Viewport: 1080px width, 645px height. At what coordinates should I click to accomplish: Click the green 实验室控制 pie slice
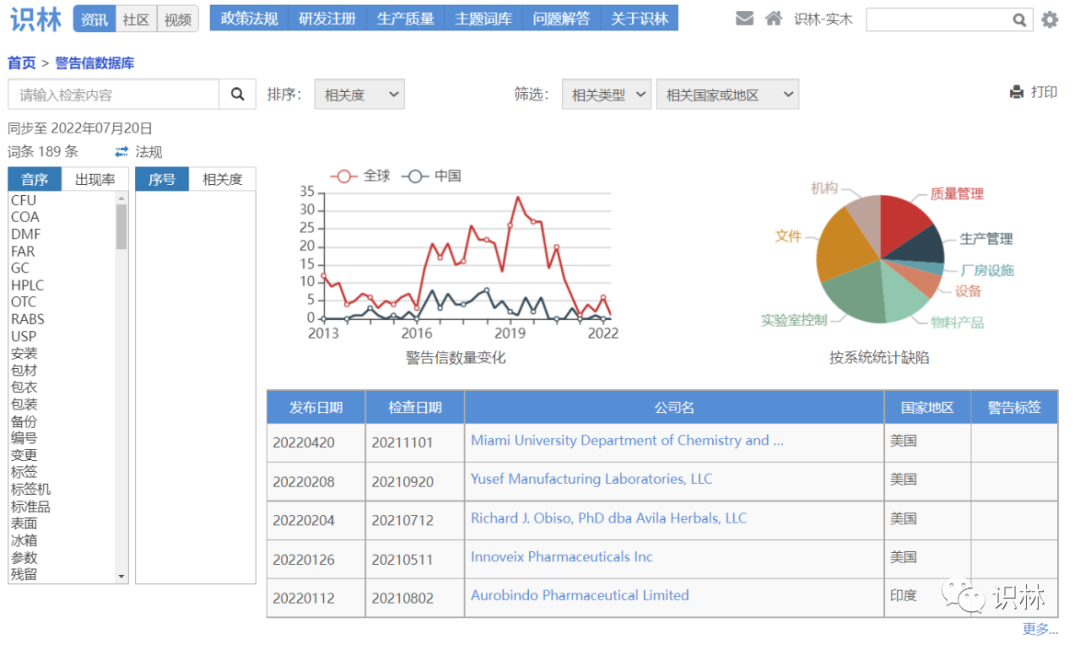click(x=854, y=293)
